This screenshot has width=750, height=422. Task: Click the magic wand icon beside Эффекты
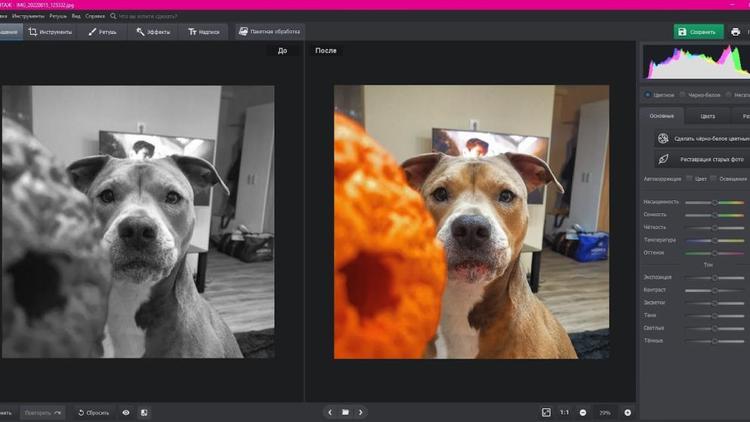tap(140, 32)
